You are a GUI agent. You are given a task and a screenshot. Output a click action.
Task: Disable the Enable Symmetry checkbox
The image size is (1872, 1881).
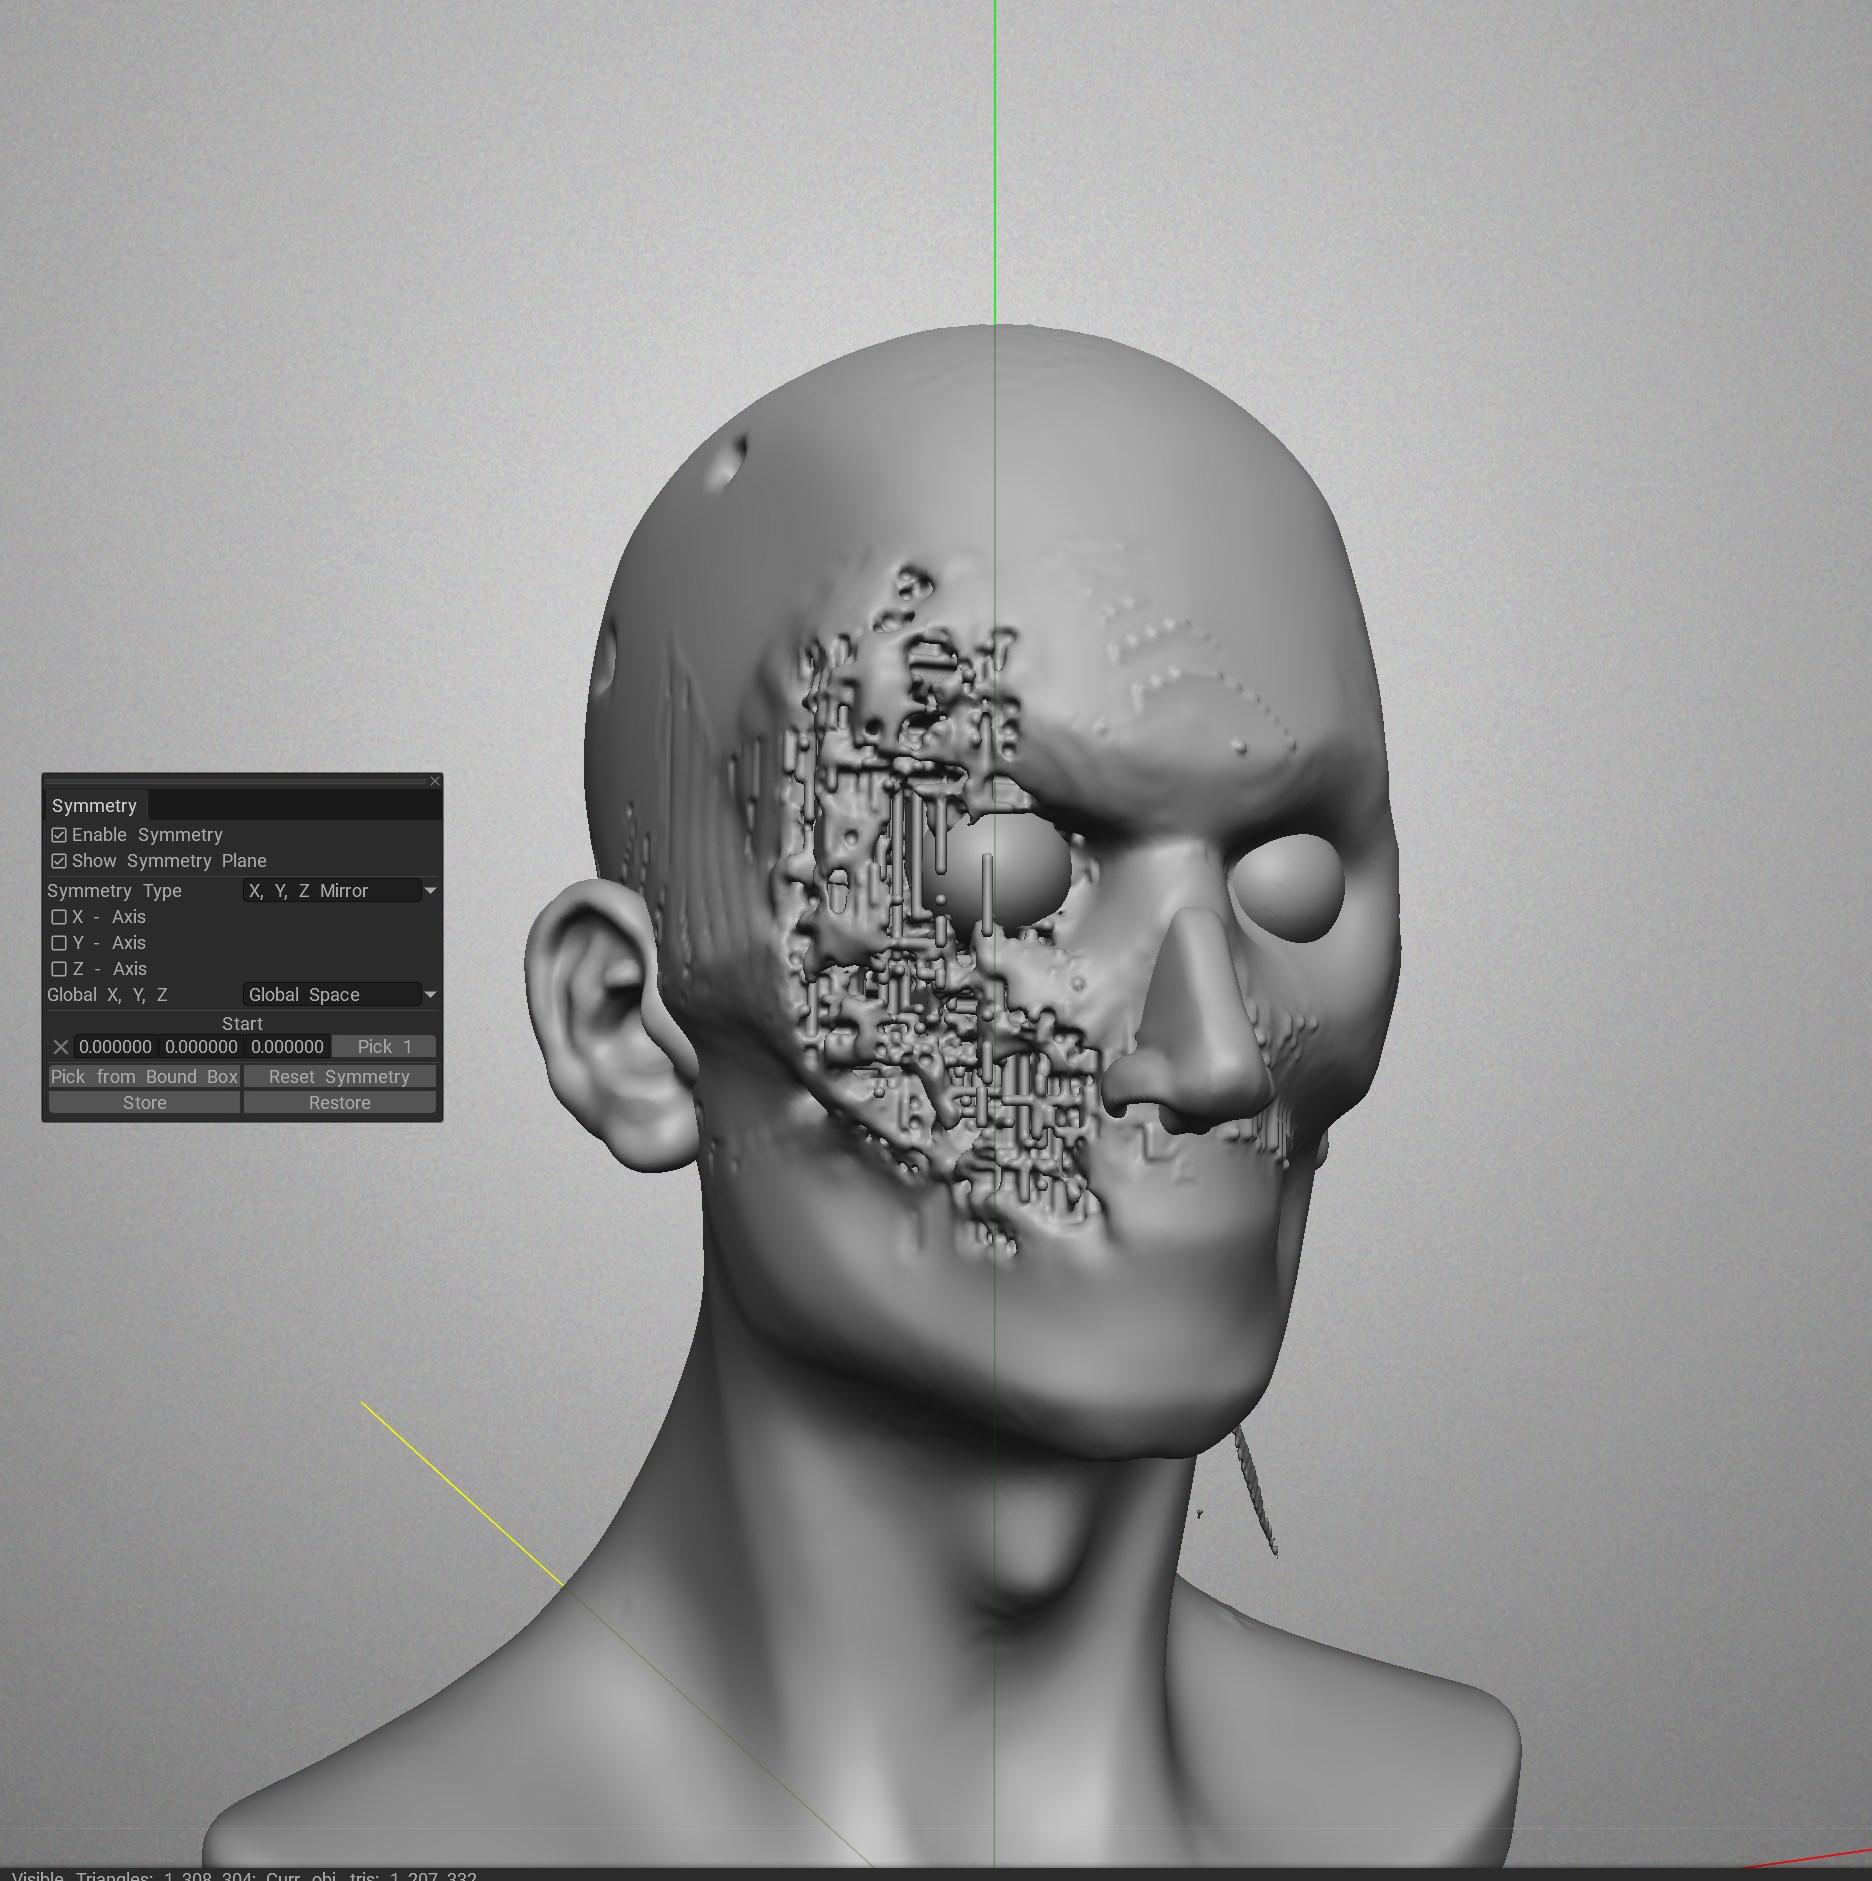pos(59,835)
